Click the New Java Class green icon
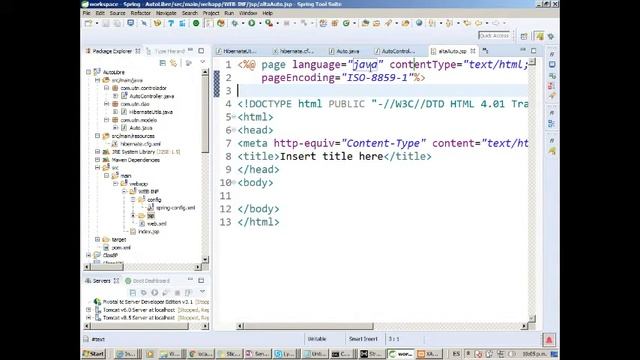 click(346, 23)
